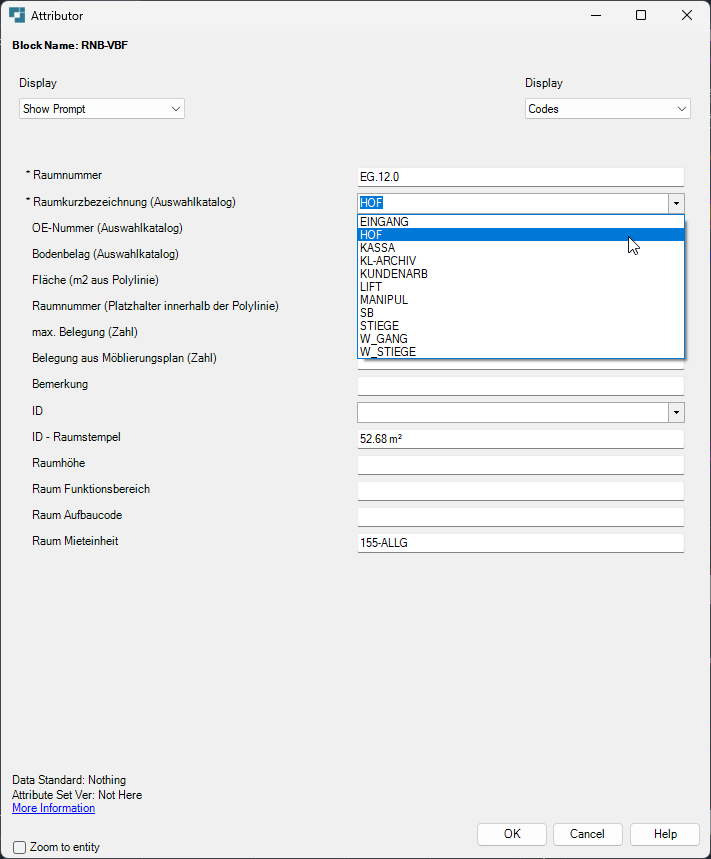Collapse the Raumkurzbezeichnung dropdown arrow

(676, 203)
